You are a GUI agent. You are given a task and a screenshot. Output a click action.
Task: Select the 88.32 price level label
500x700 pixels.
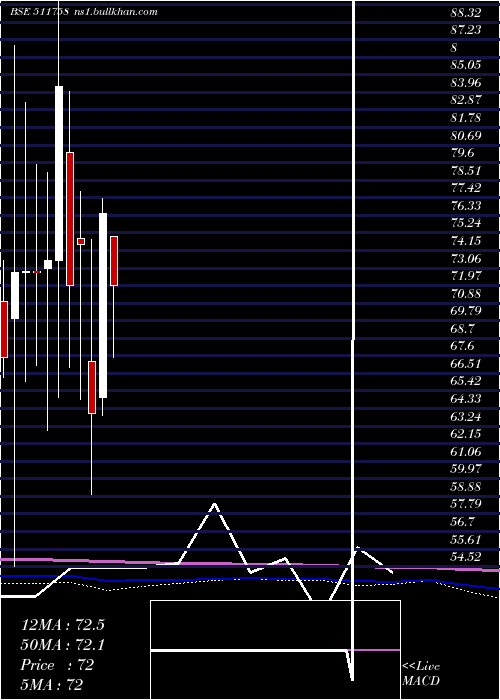[466, 12]
